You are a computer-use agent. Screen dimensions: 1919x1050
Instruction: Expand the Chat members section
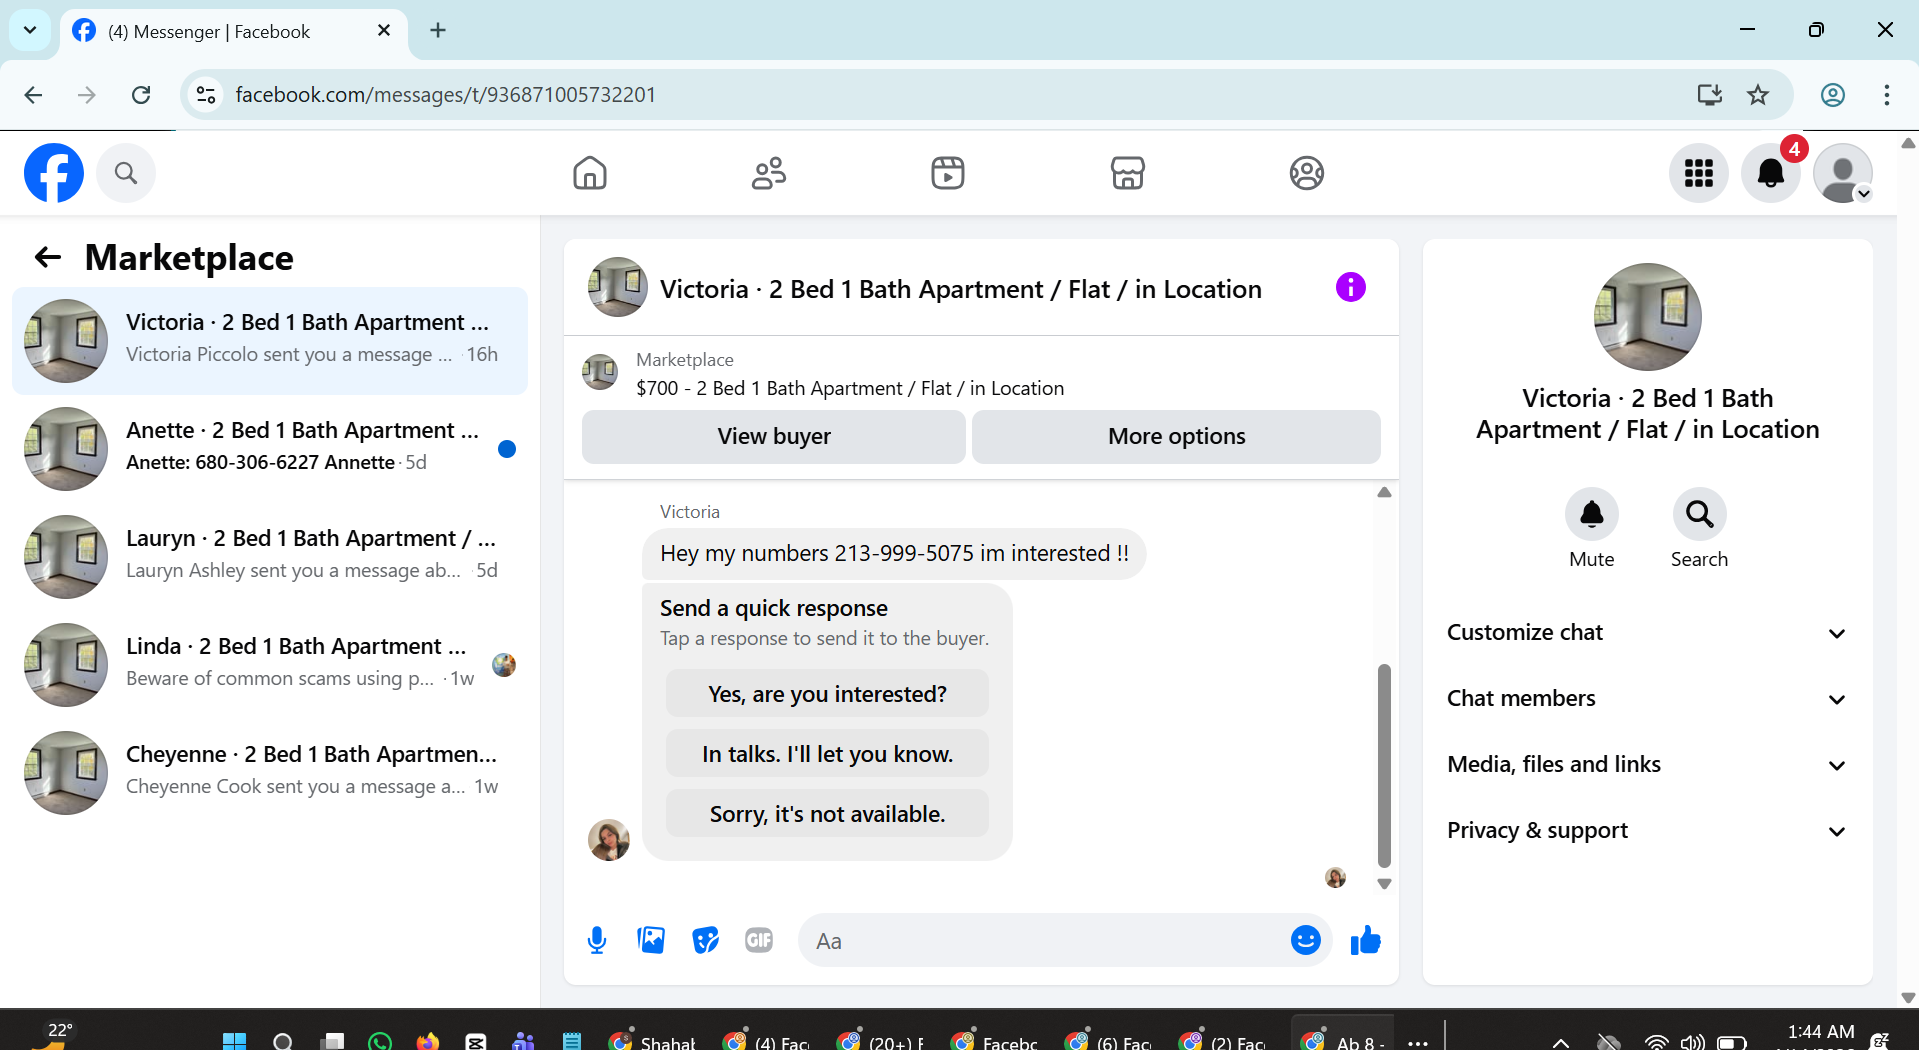[x=1646, y=699]
